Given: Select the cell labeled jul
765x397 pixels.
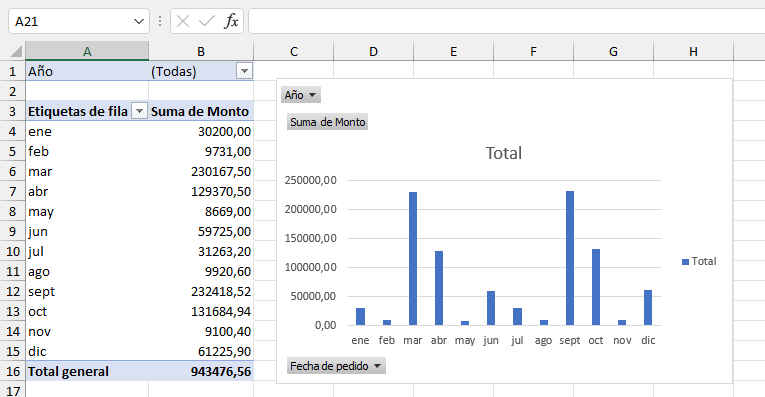Looking at the screenshot, I should (87, 251).
